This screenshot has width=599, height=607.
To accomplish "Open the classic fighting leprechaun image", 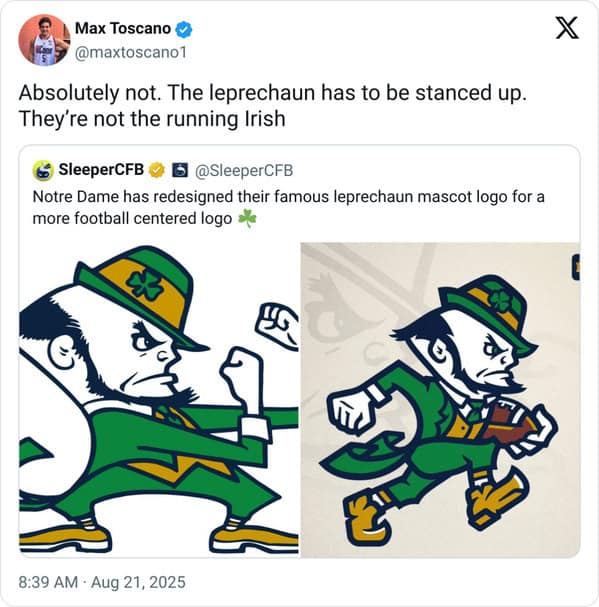I will pos(159,400).
